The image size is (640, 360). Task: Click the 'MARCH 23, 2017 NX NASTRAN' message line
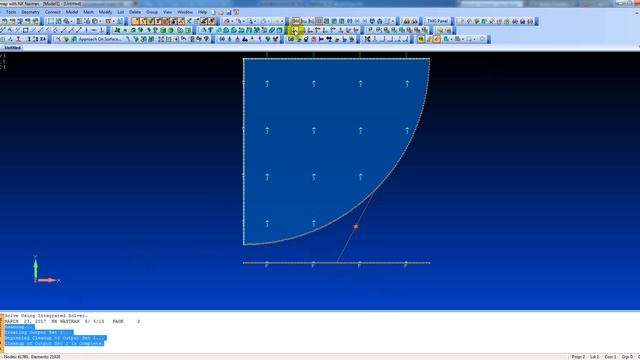pos(72,322)
